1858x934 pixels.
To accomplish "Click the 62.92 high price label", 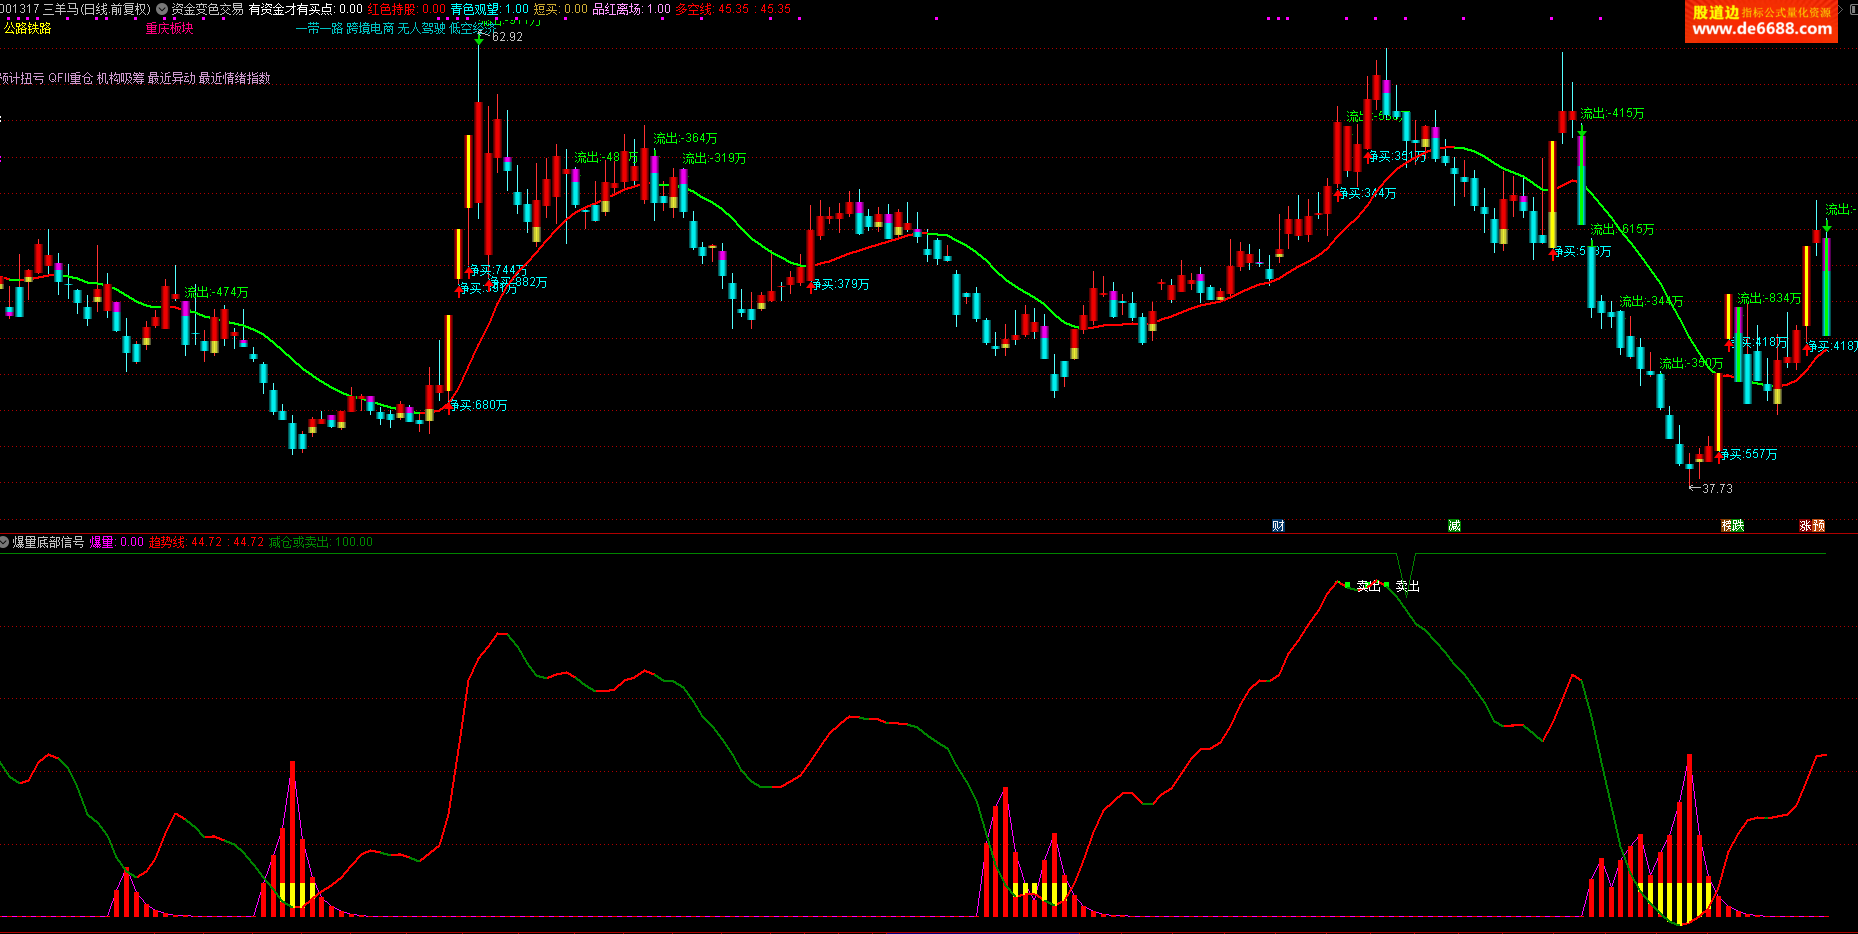I will tap(508, 37).
